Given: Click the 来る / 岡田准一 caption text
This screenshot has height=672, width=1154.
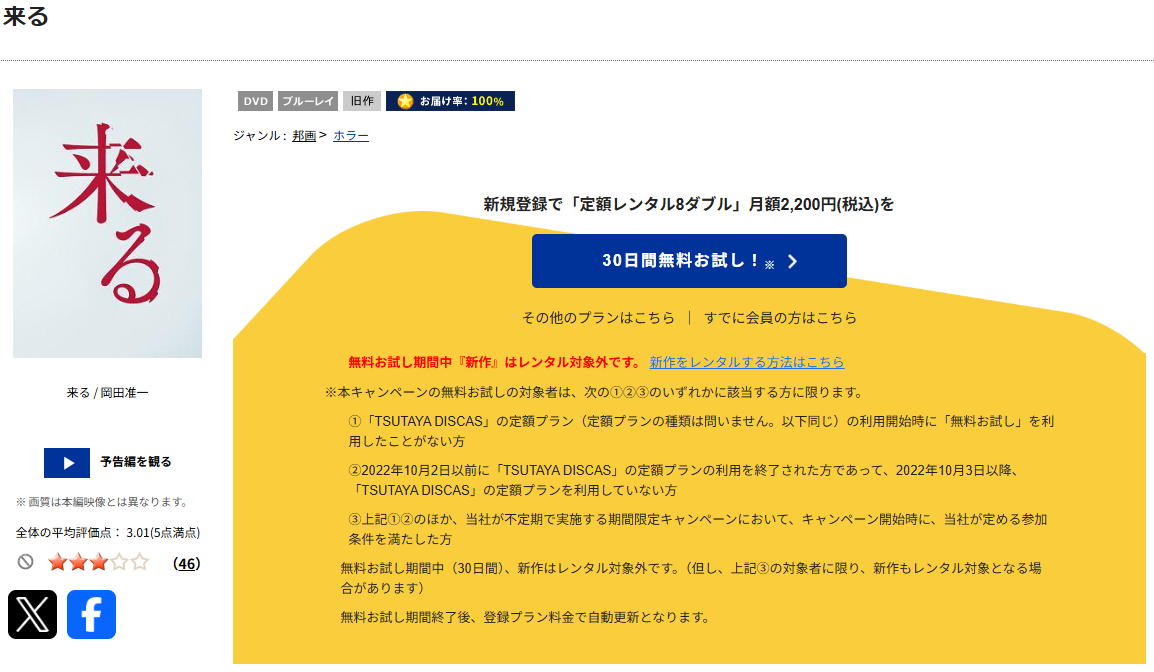Looking at the screenshot, I should (107, 393).
